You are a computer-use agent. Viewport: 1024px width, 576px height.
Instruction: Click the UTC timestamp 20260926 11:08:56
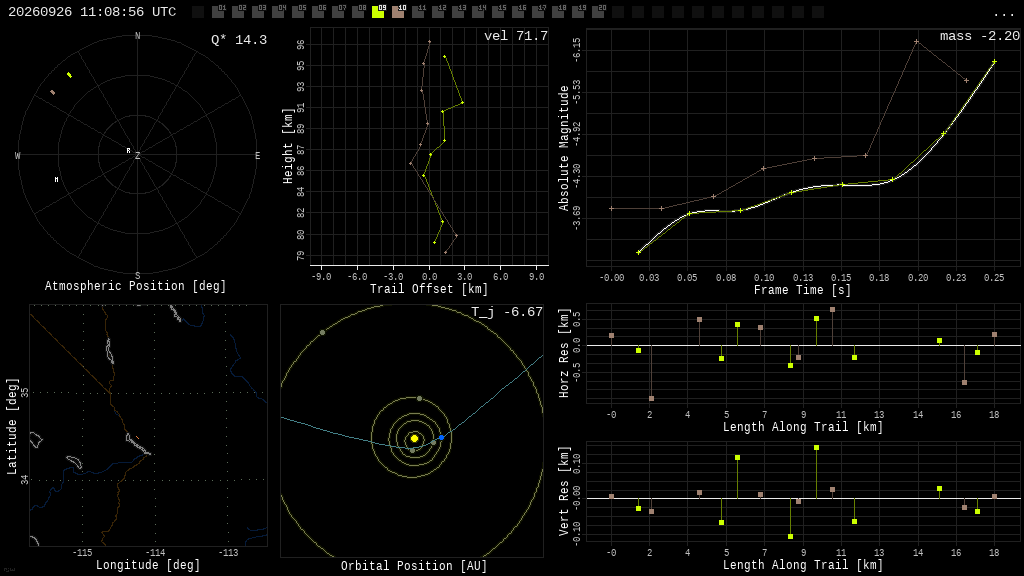pyautogui.click(x=92, y=12)
